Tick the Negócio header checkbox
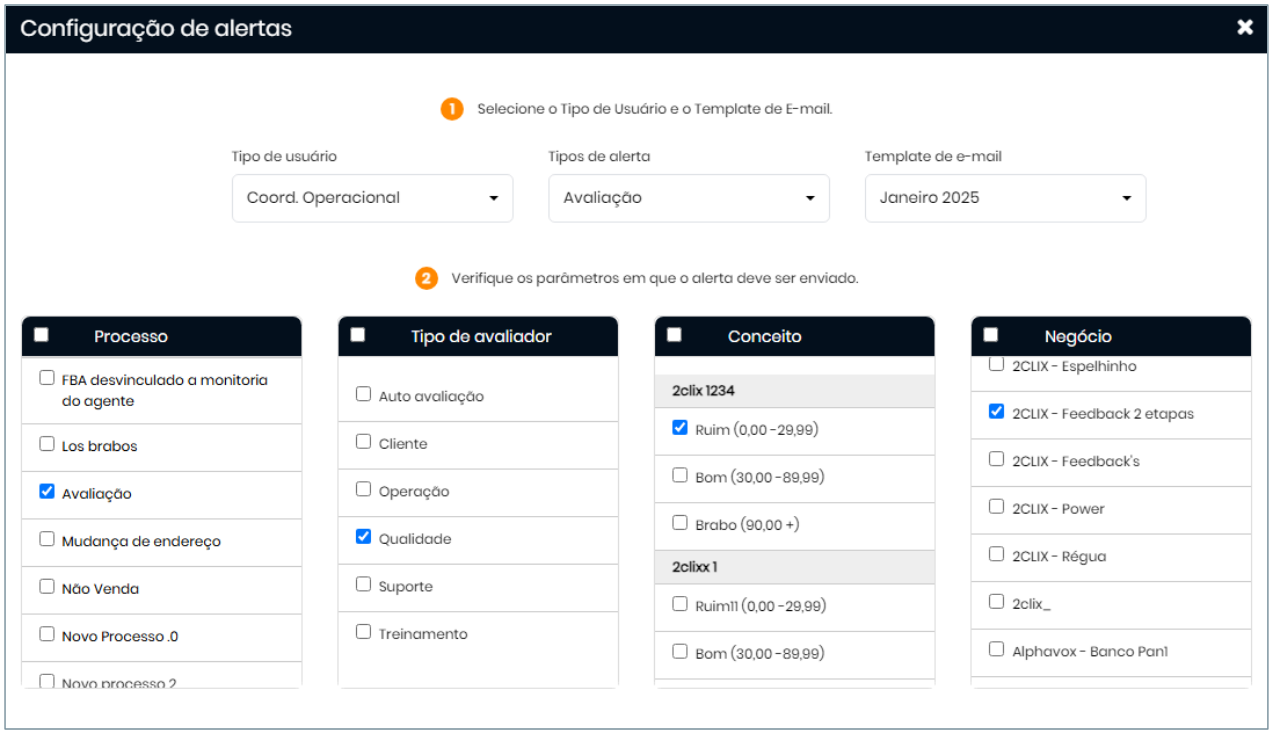 click(x=990, y=336)
